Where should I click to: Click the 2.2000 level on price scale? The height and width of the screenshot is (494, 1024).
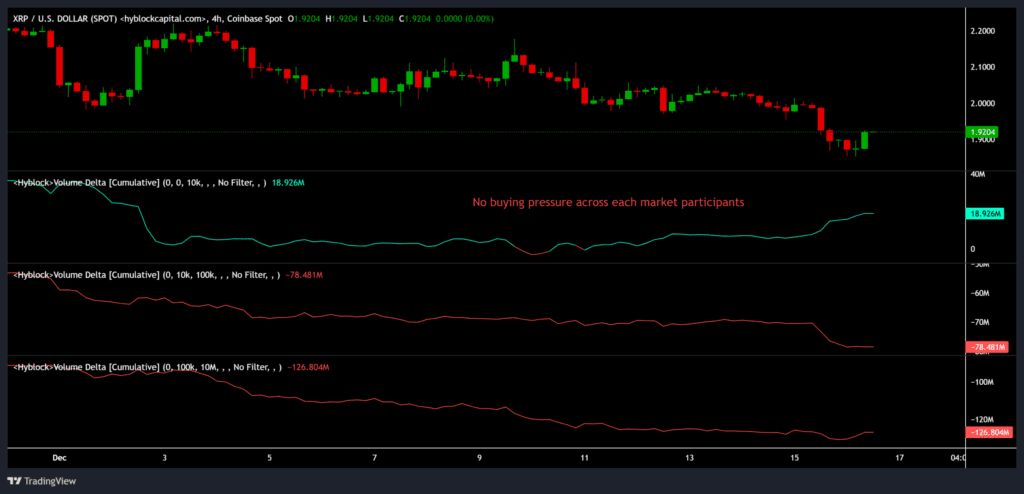[x=984, y=31]
